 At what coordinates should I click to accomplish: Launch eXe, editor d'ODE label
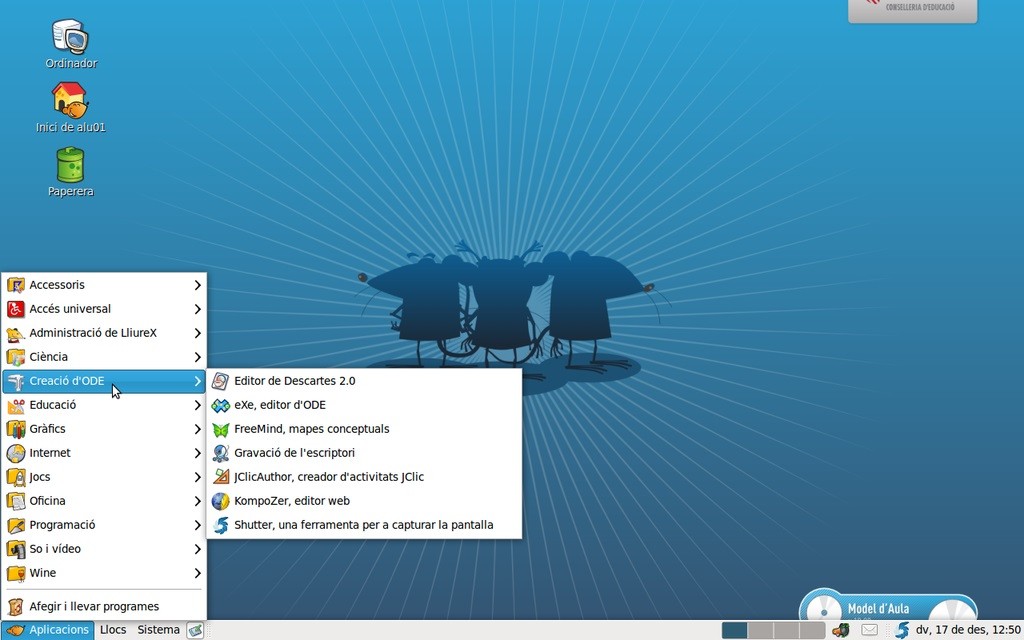click(280, 405)
